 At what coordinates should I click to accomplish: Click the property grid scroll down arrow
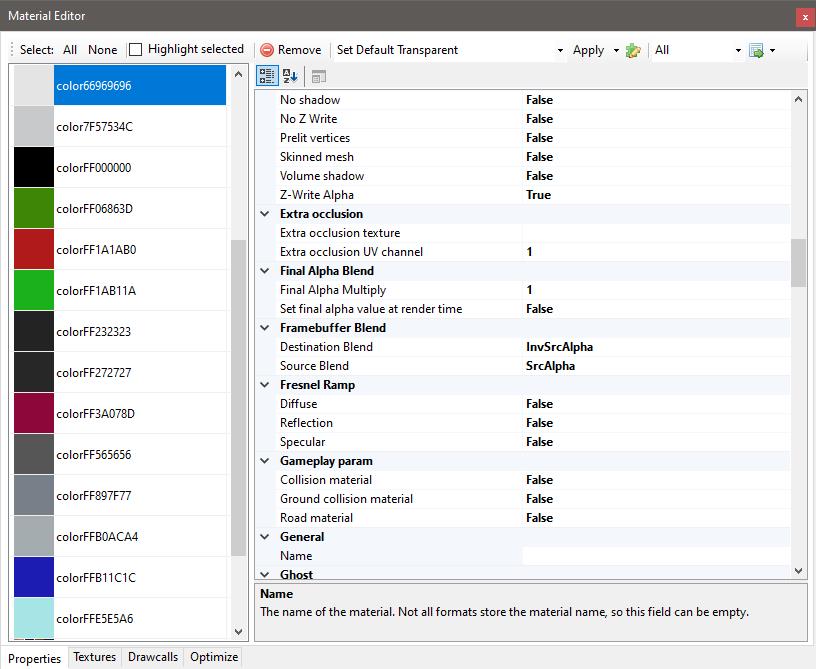798,571
